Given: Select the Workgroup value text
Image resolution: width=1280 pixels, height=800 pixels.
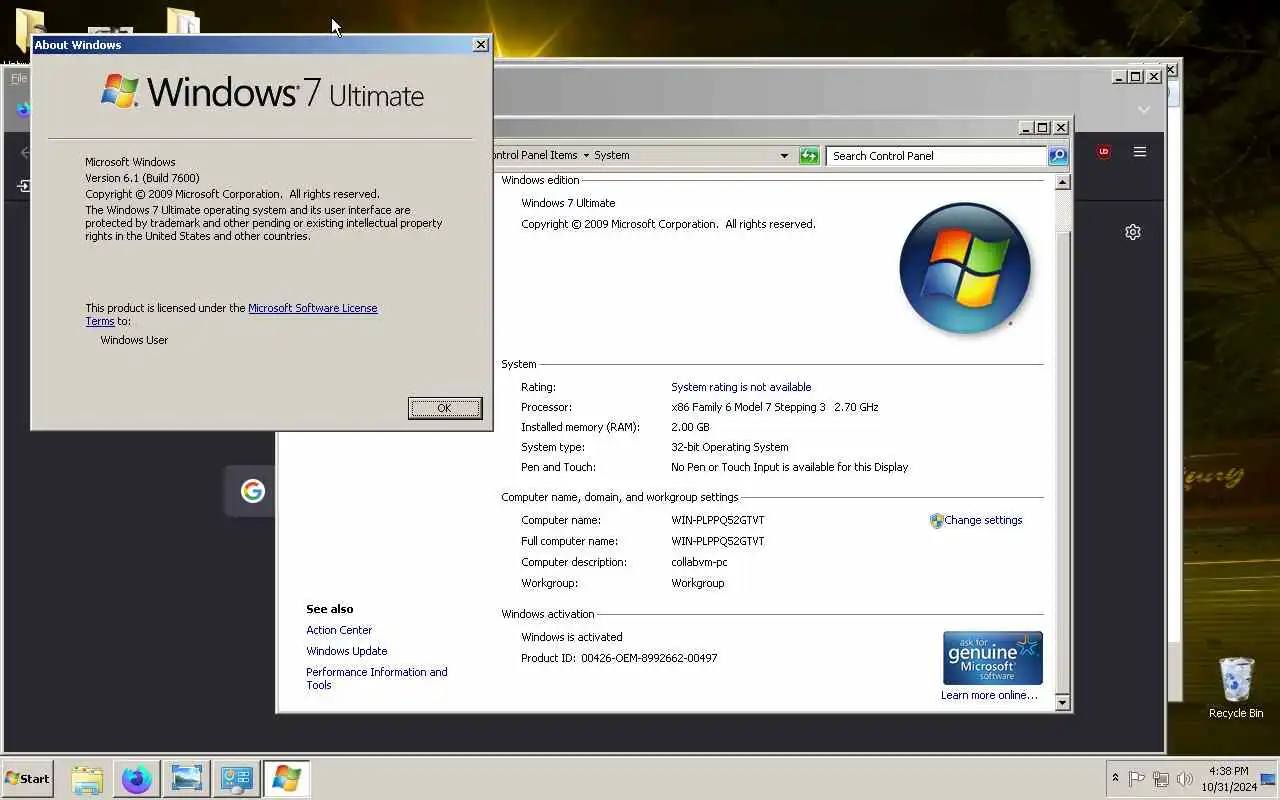Looking at the screenshot, I should pos(698,583).
